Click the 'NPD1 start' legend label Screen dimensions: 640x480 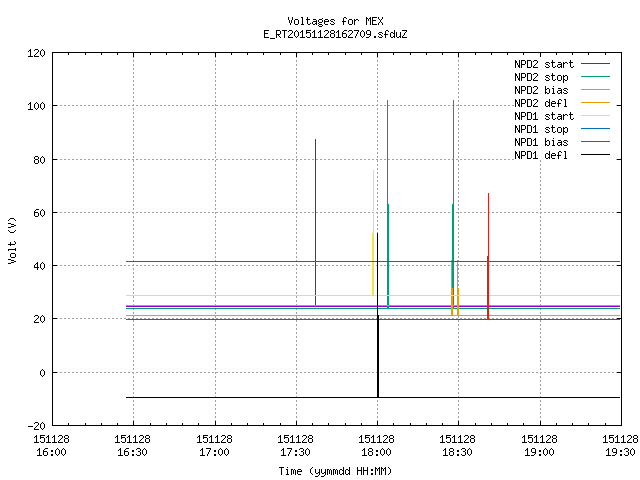(x=544, y=116)
